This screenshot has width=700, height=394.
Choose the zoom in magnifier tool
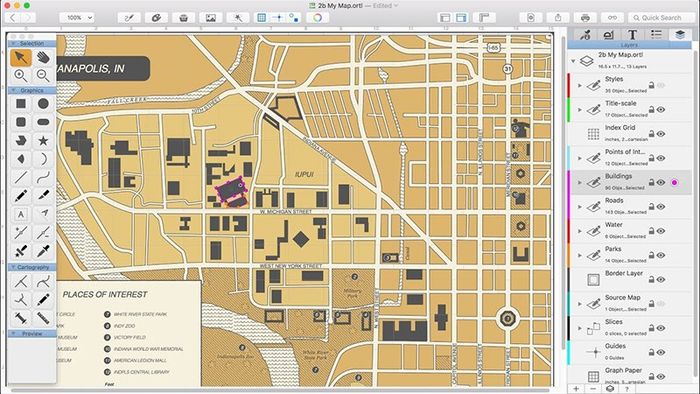[x=21, y=75]
